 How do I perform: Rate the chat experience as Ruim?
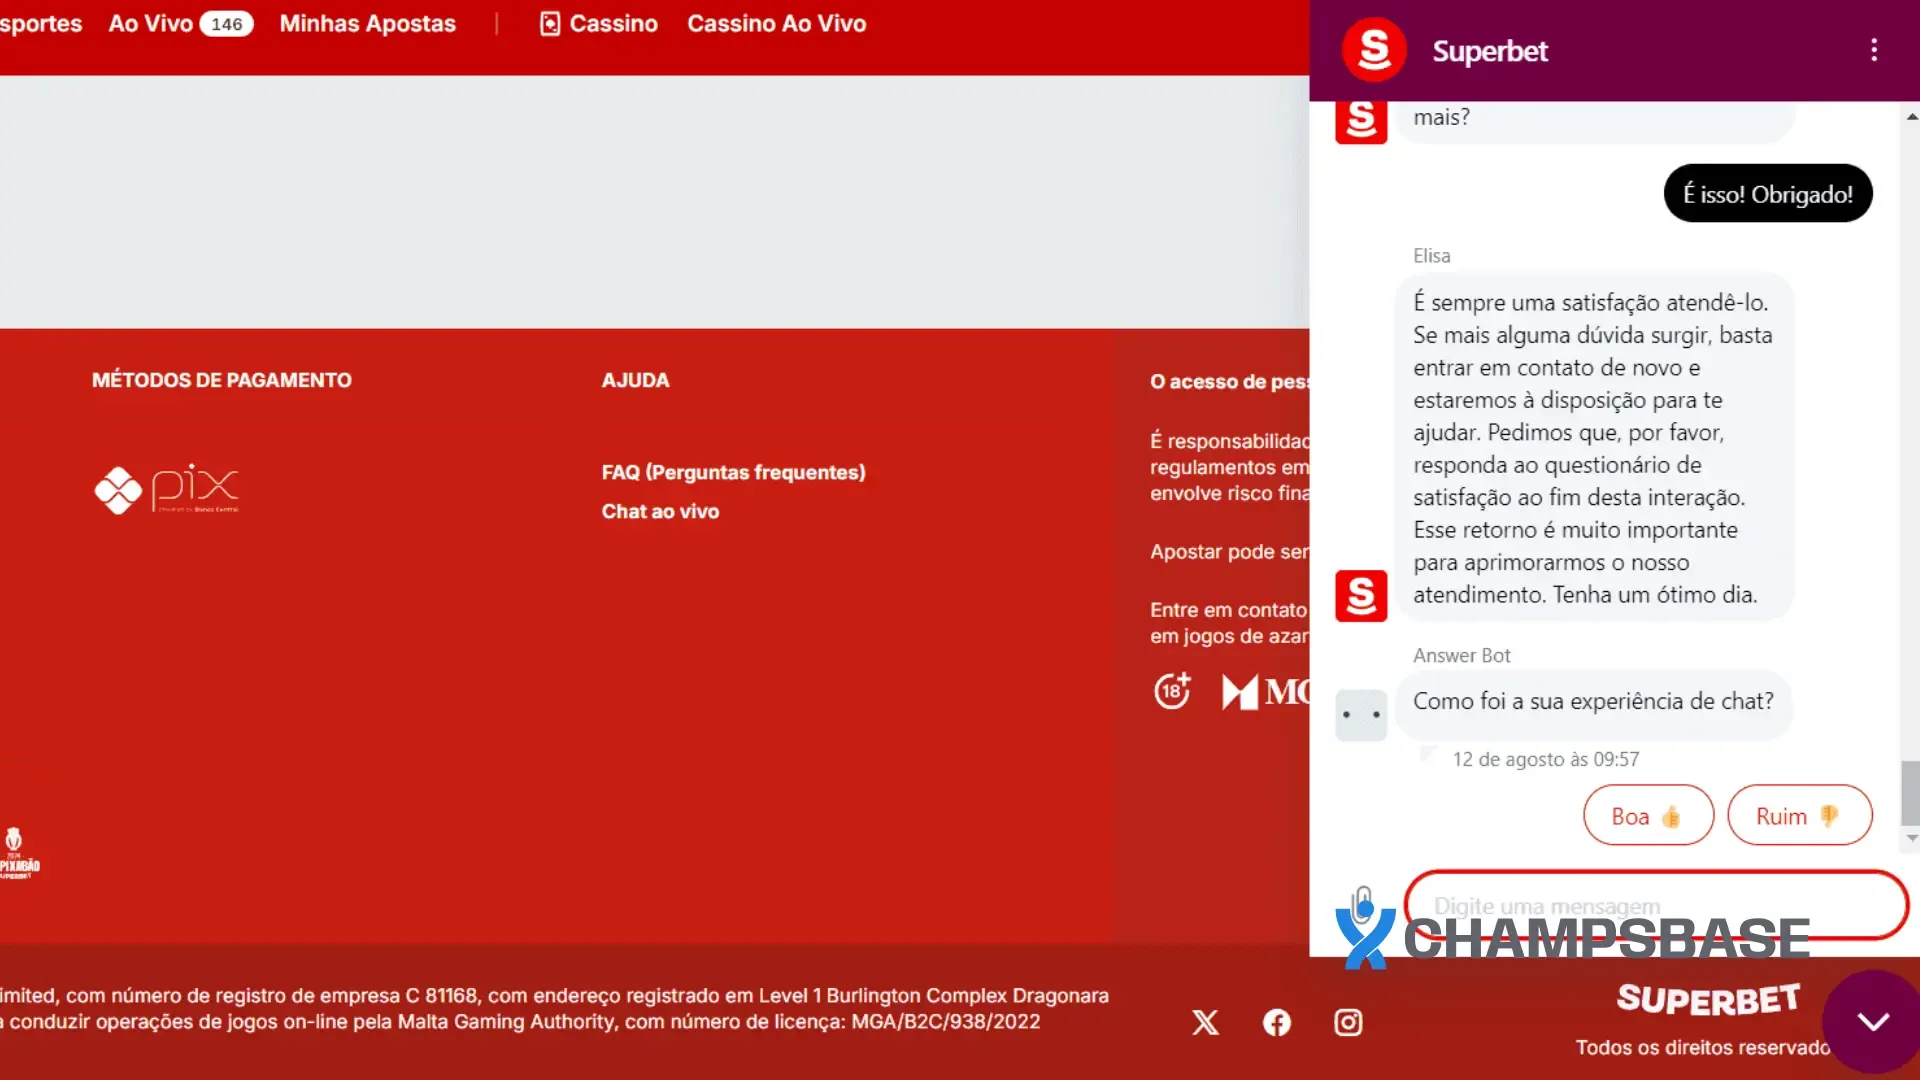(1799, 815)
